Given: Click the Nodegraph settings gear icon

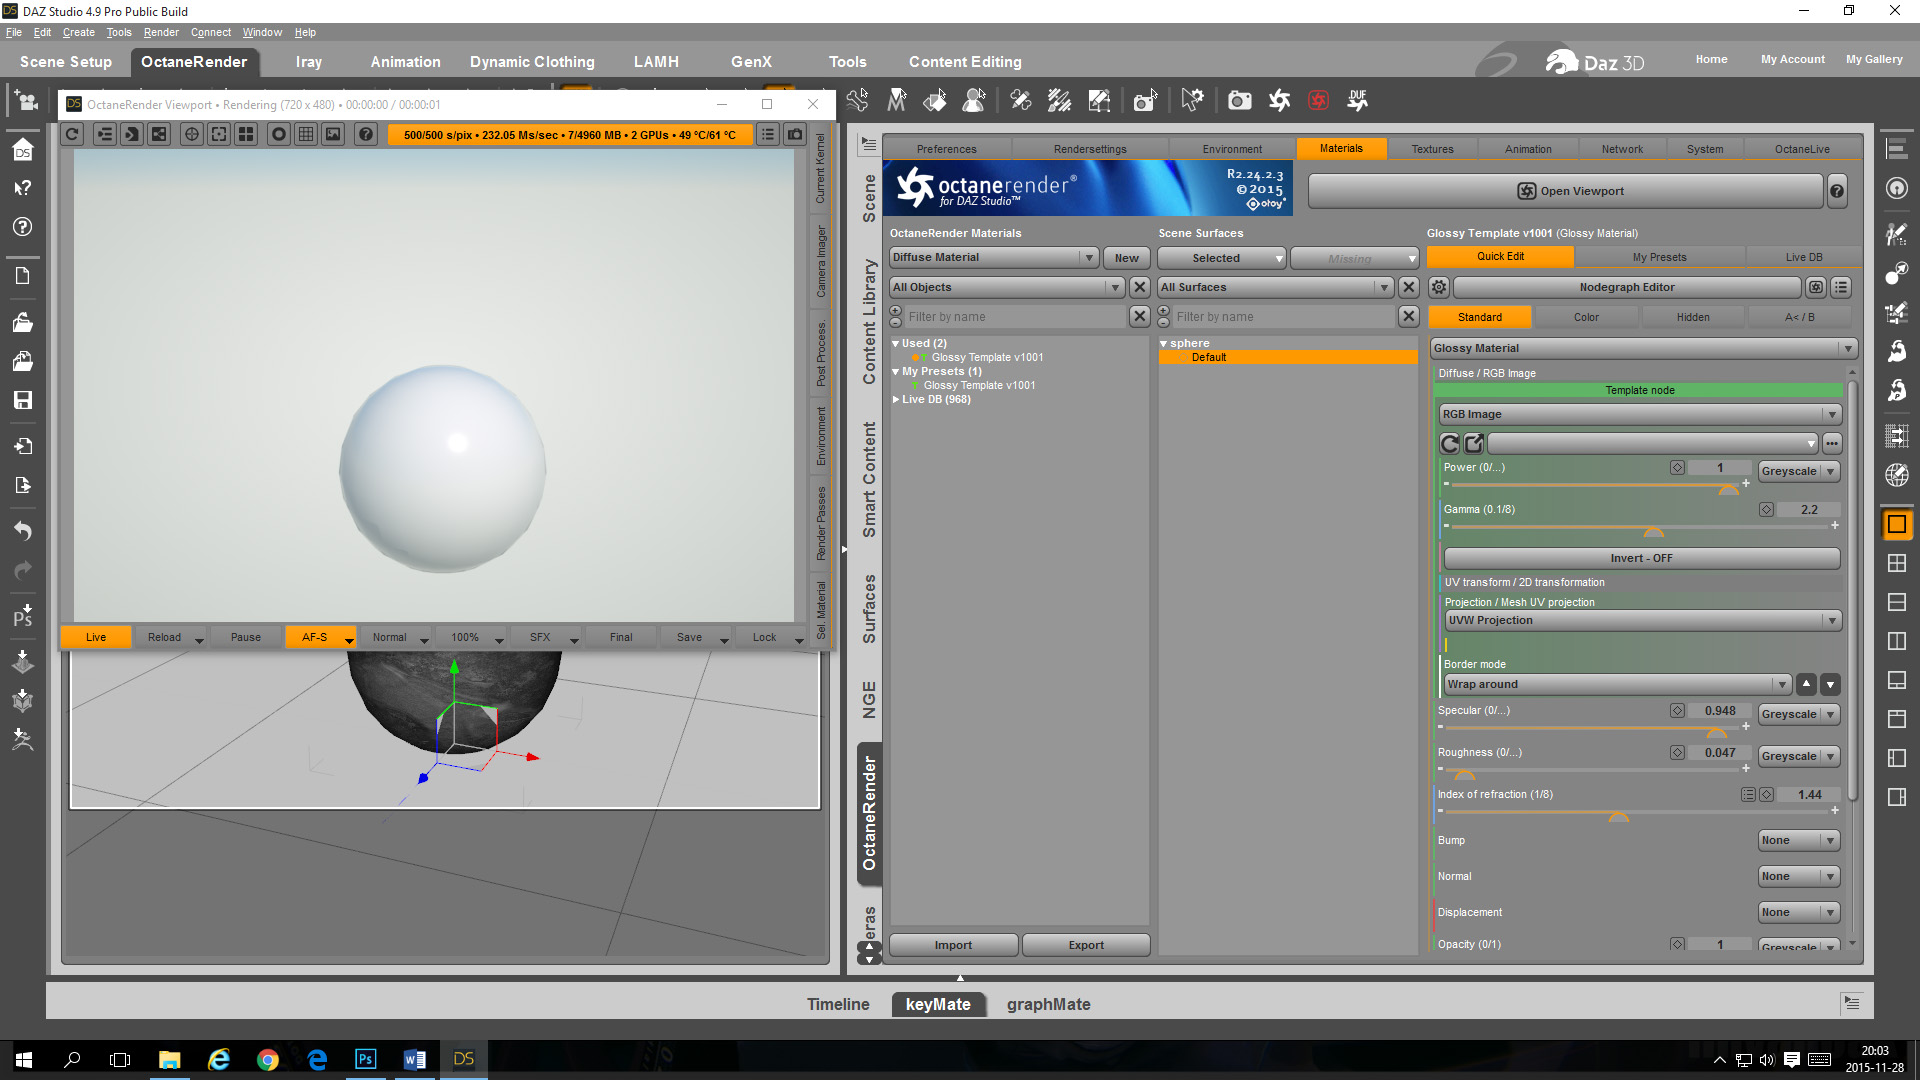Looking at the screenshot, I should [1438, 288].
